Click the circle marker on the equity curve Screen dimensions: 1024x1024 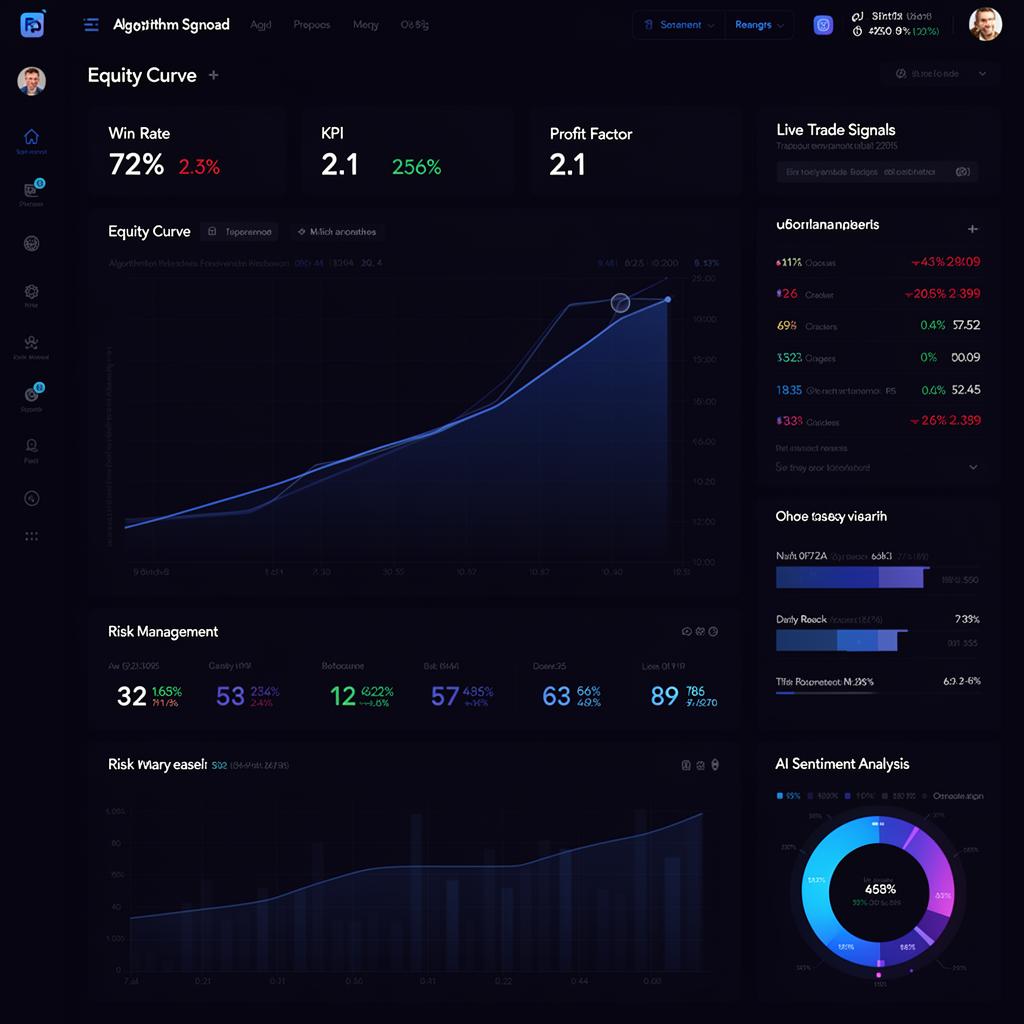(620, 302)
